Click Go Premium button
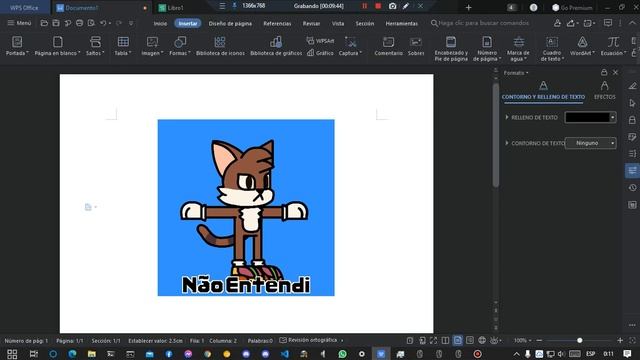 coord(572,7)
